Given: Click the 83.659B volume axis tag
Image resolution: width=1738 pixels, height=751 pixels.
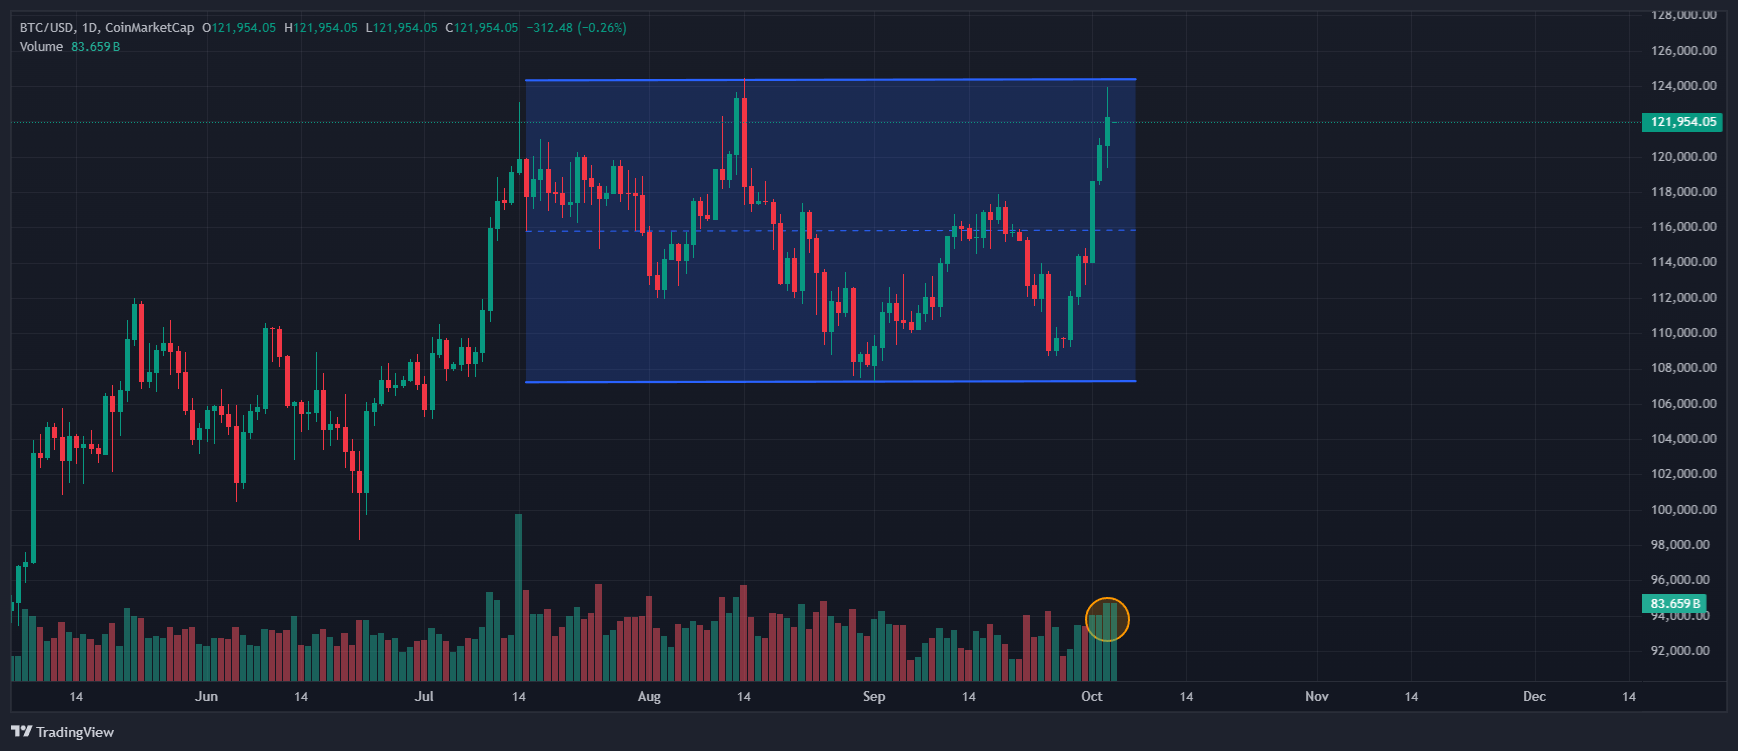Looking at the screenshot, I should pos(1675,604).
